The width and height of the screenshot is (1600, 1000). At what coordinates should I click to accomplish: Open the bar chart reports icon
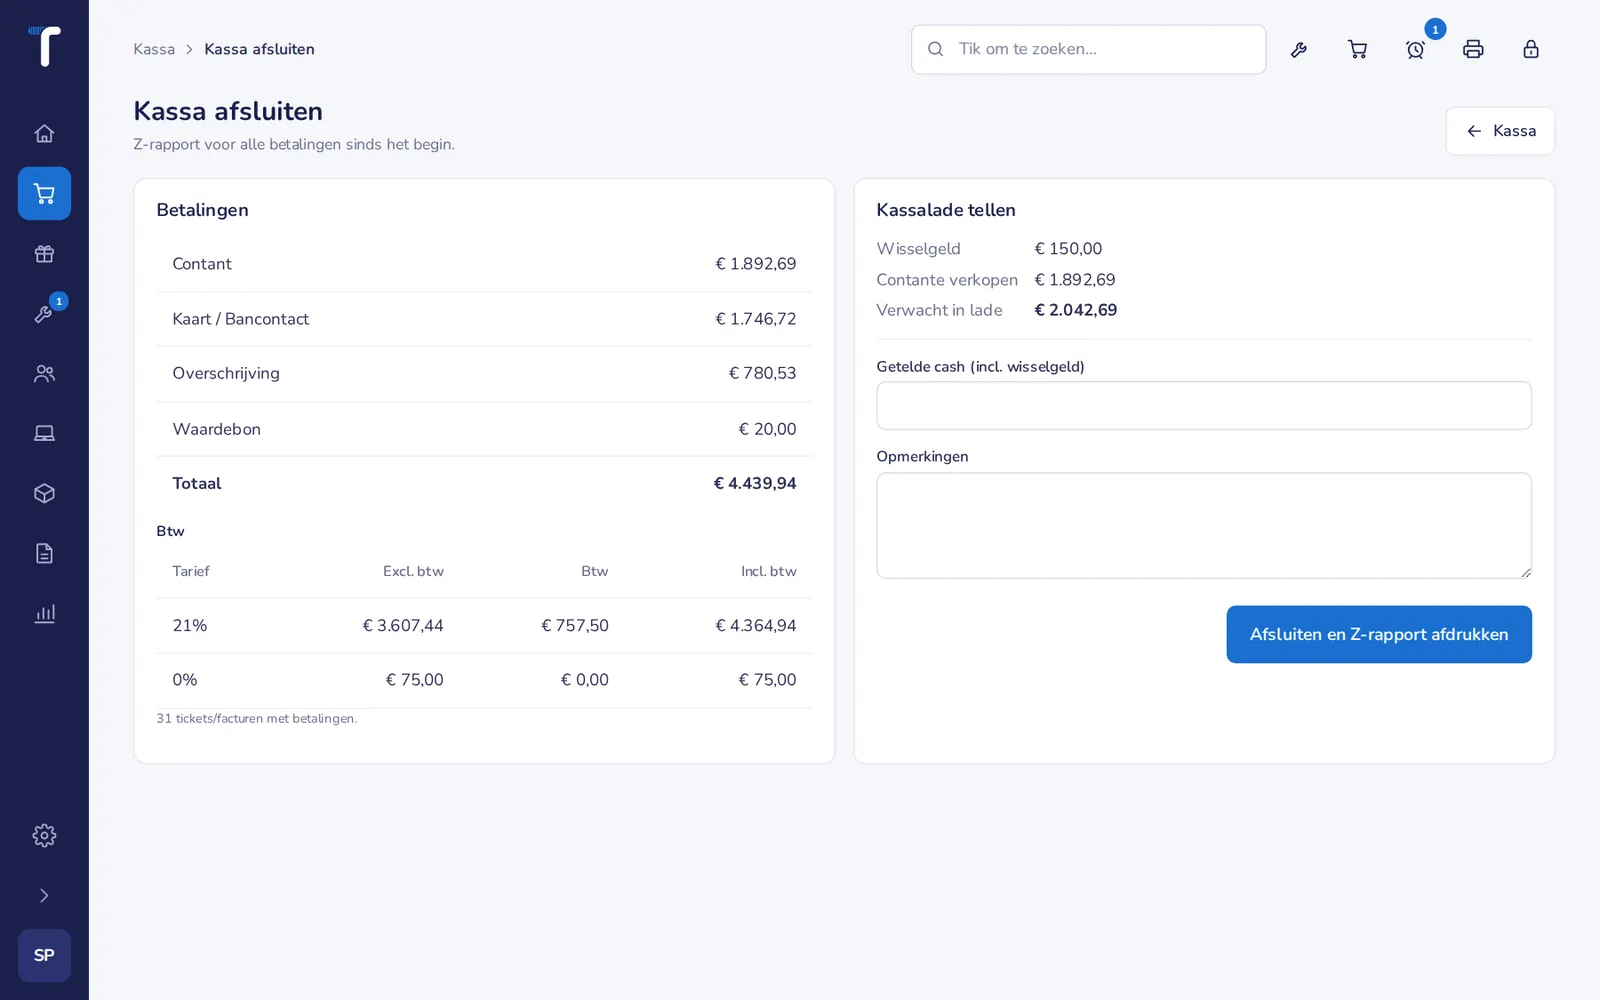coord(44,613)
